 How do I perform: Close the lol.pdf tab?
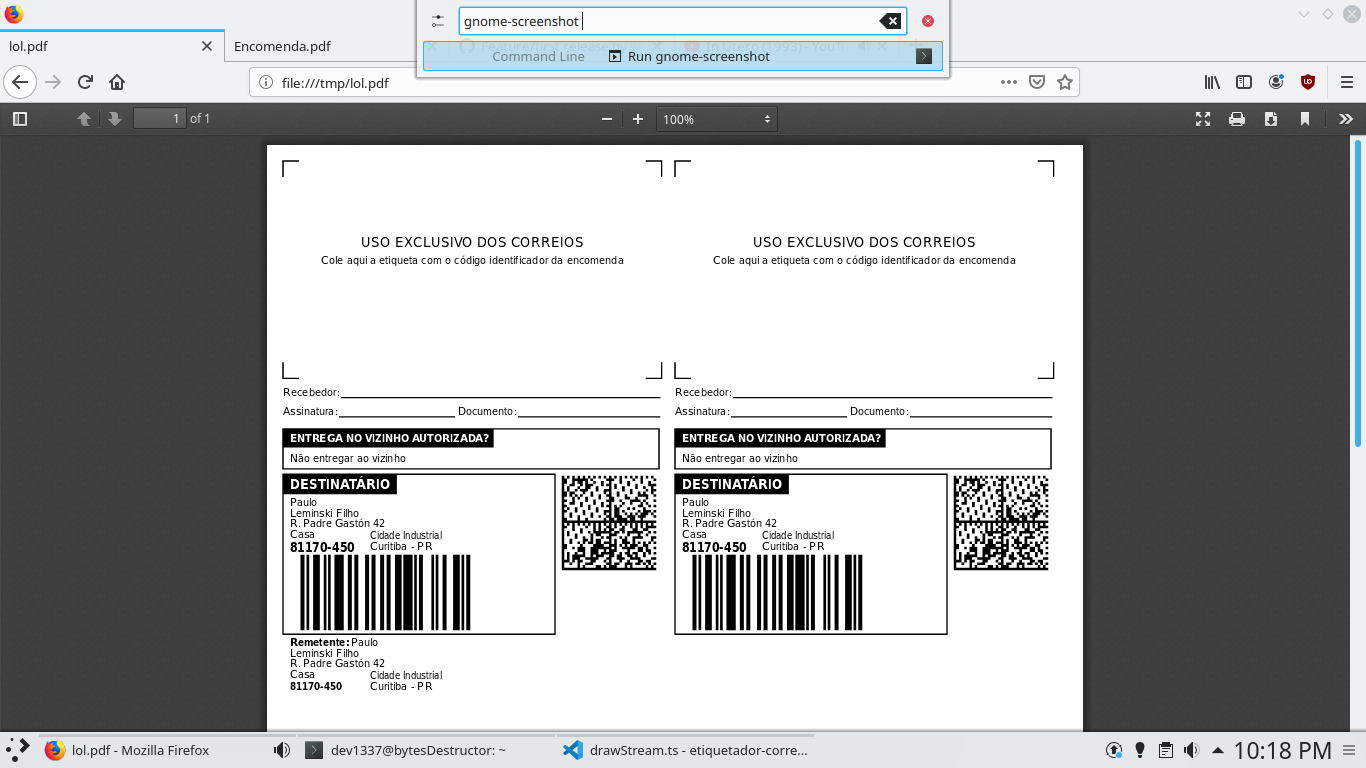[x=207, y=46]
